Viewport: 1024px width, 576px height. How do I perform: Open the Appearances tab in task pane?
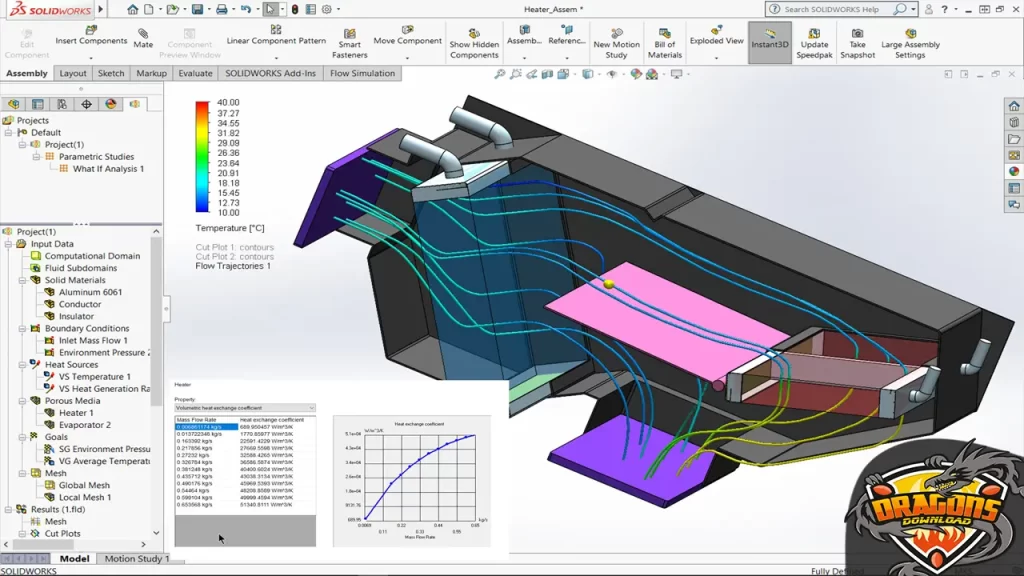pyautogui.click(x=1013, y=171)
